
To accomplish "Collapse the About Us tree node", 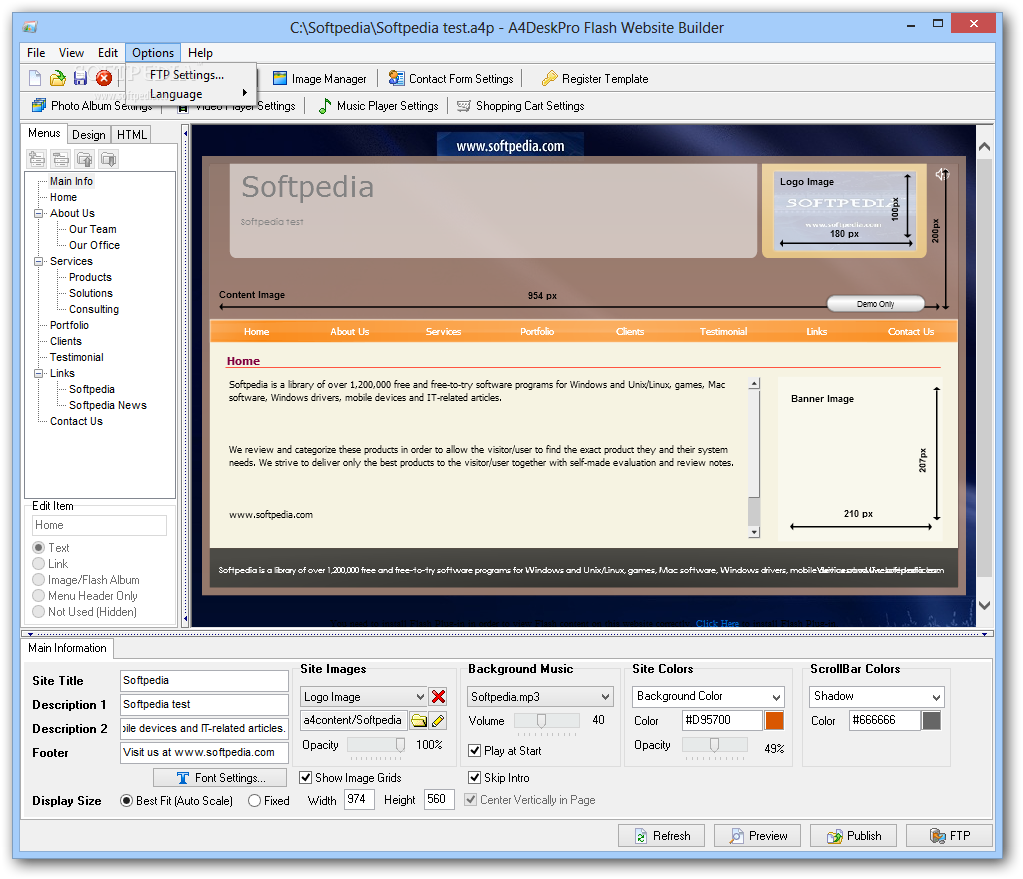I will tap(38, 213).
